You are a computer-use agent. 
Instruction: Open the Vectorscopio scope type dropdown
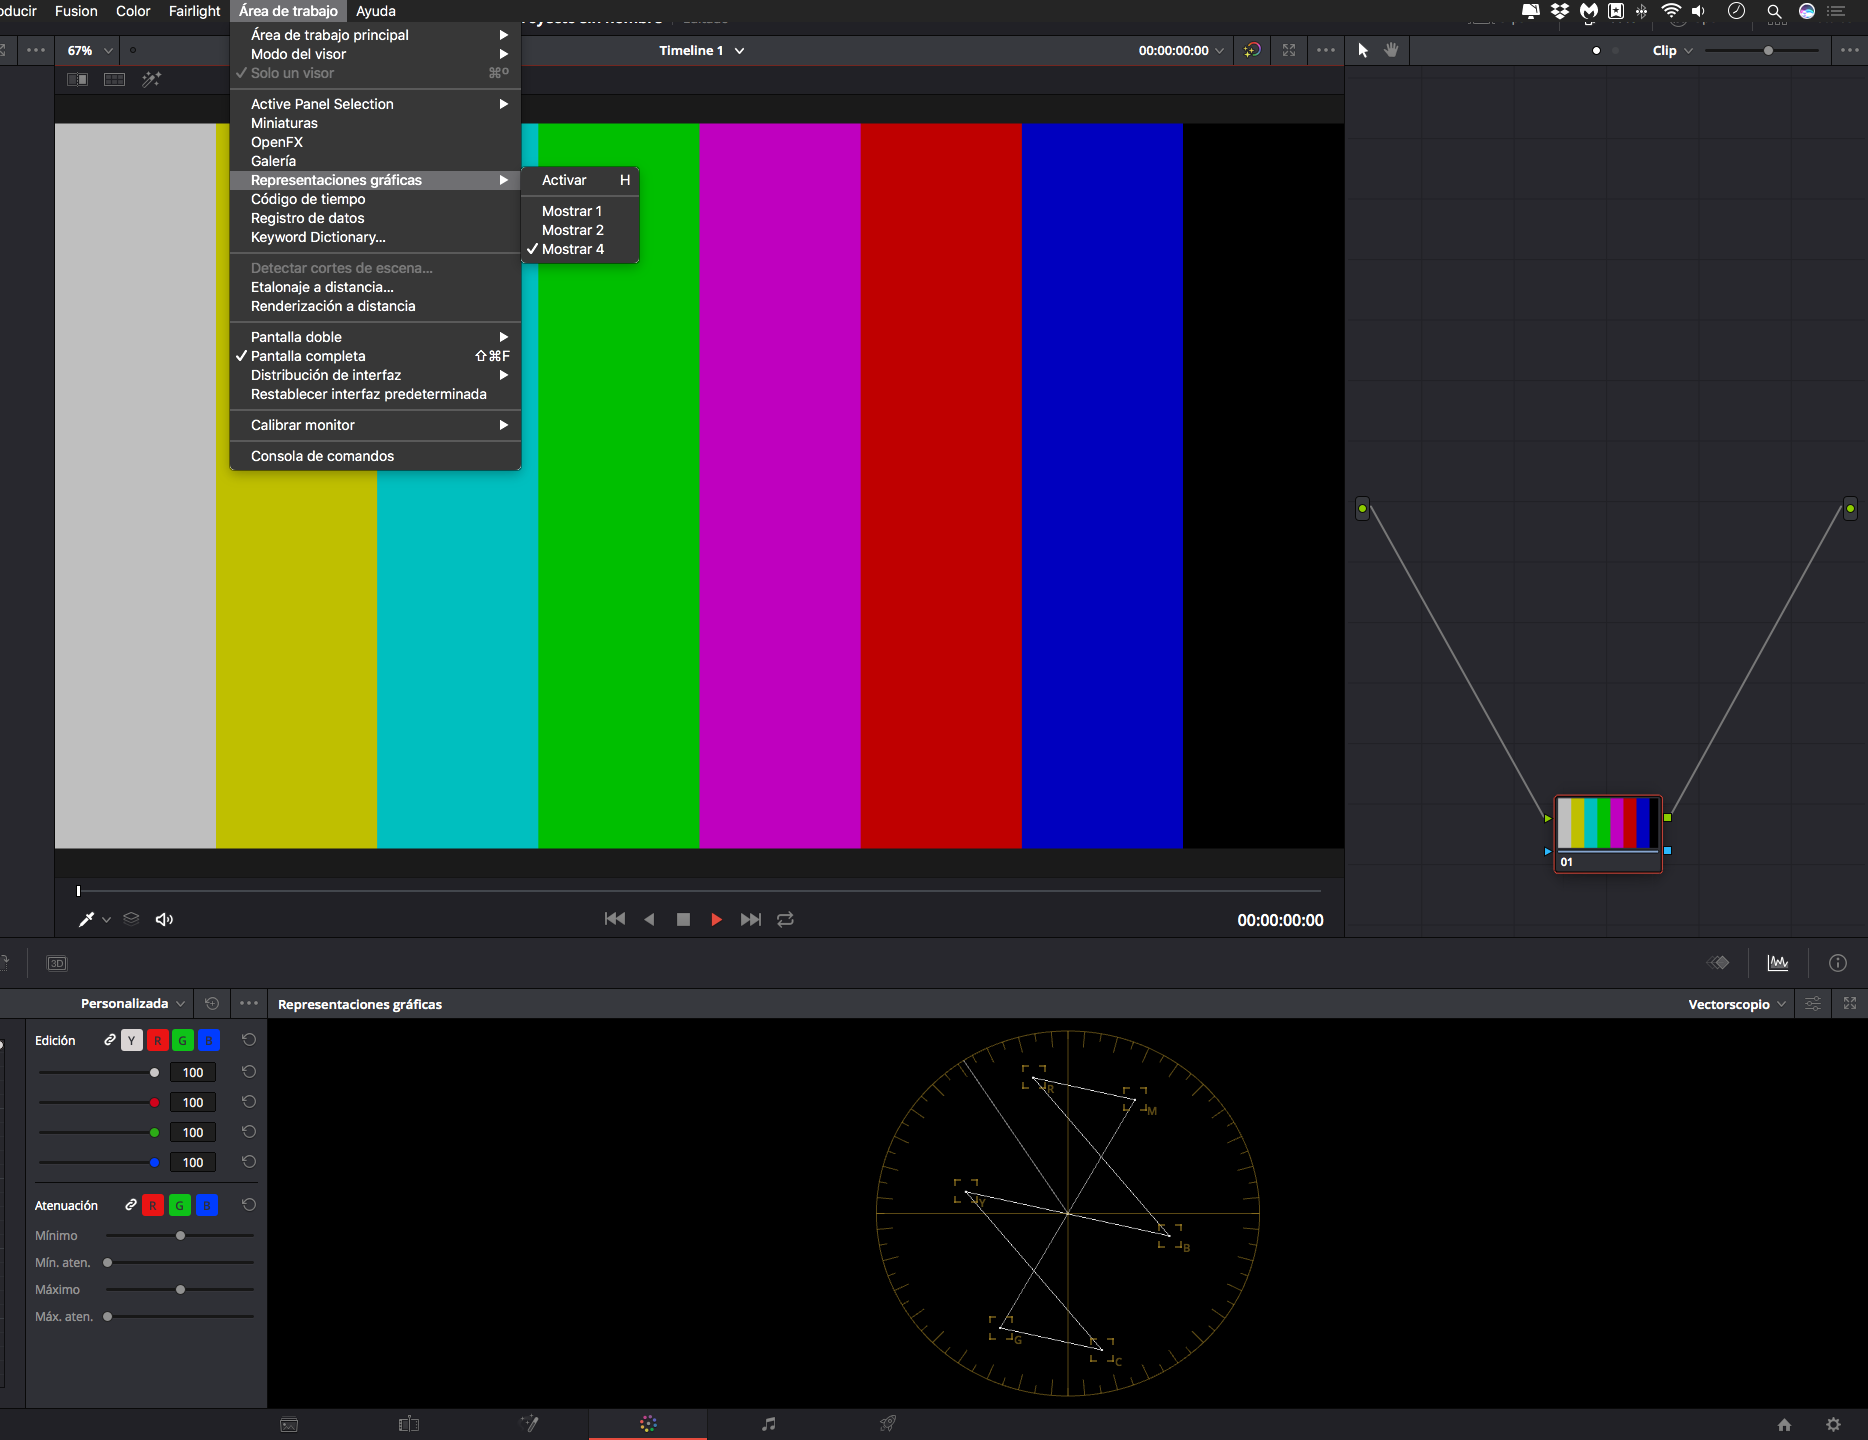(x=1736, y=1004)
